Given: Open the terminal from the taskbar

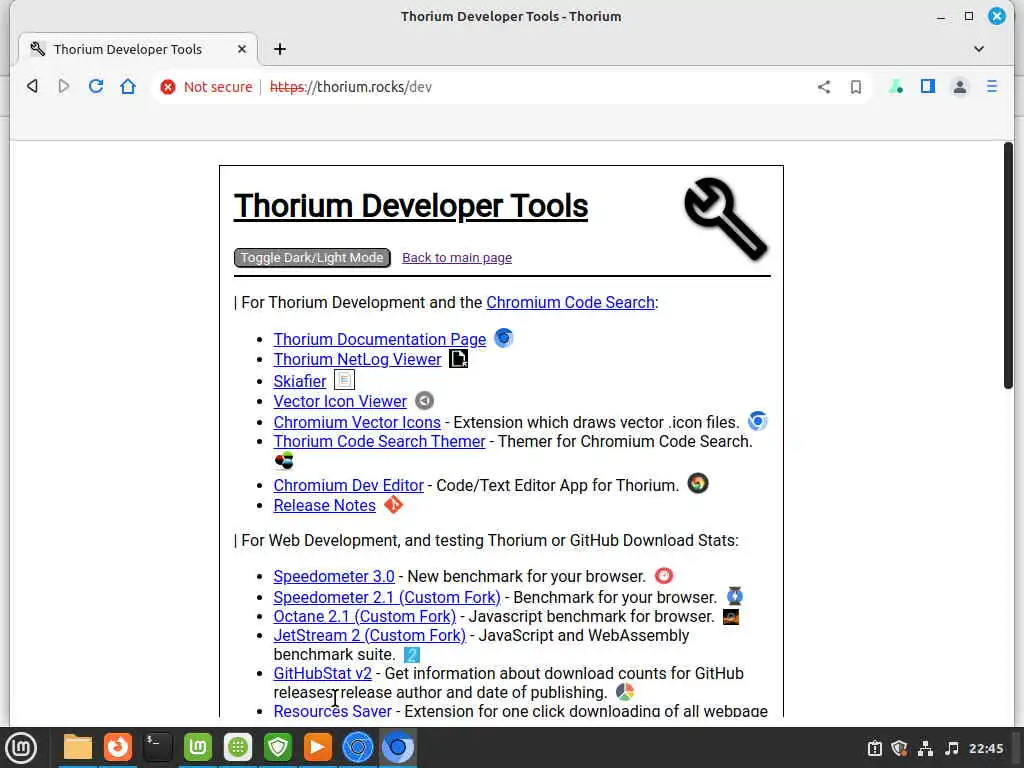Looking at the screenshot, I should pos(157,747).
